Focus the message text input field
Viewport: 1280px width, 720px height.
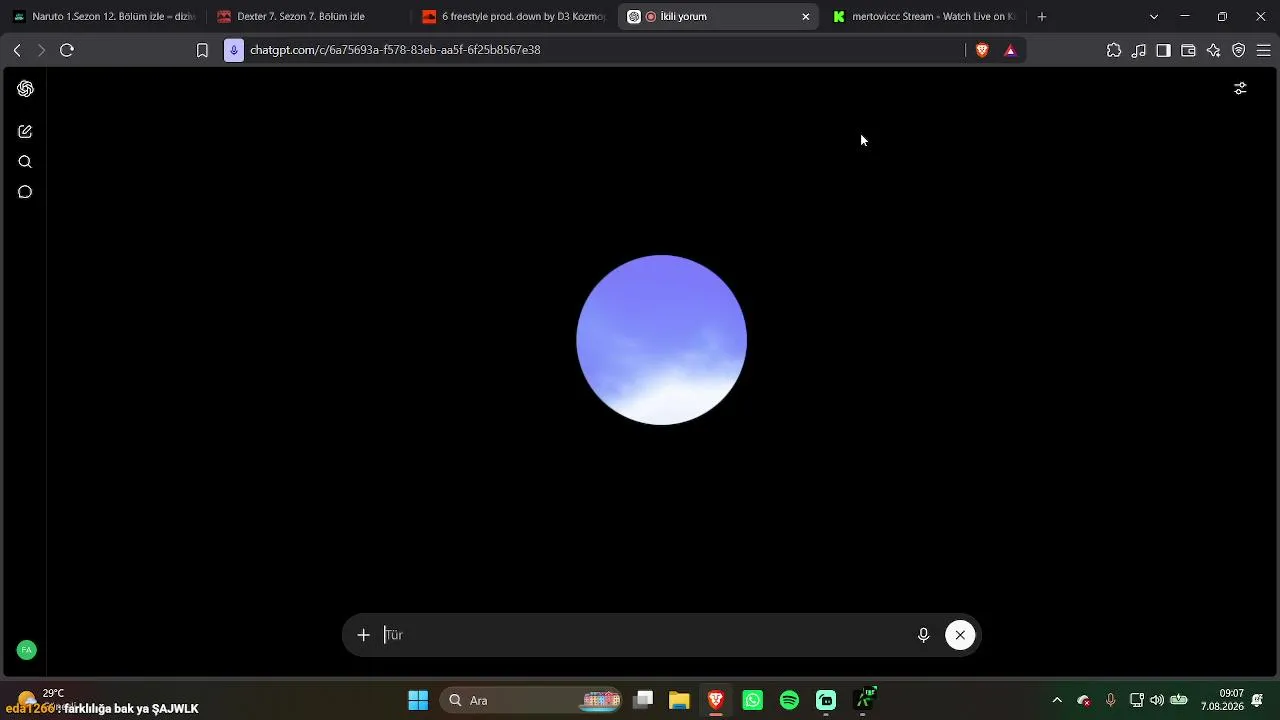point(645,635)
